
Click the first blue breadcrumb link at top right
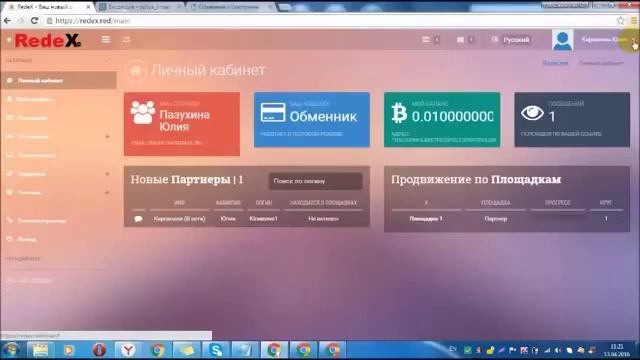tap(555, 63)
